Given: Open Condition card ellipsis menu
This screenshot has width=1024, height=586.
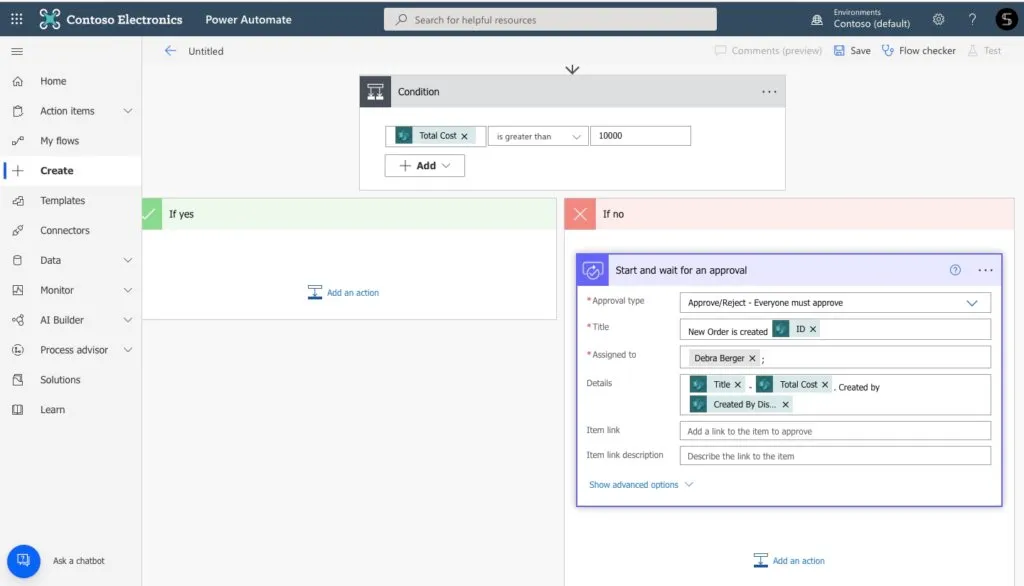Looking at the screenshot, I should point(769,91).
